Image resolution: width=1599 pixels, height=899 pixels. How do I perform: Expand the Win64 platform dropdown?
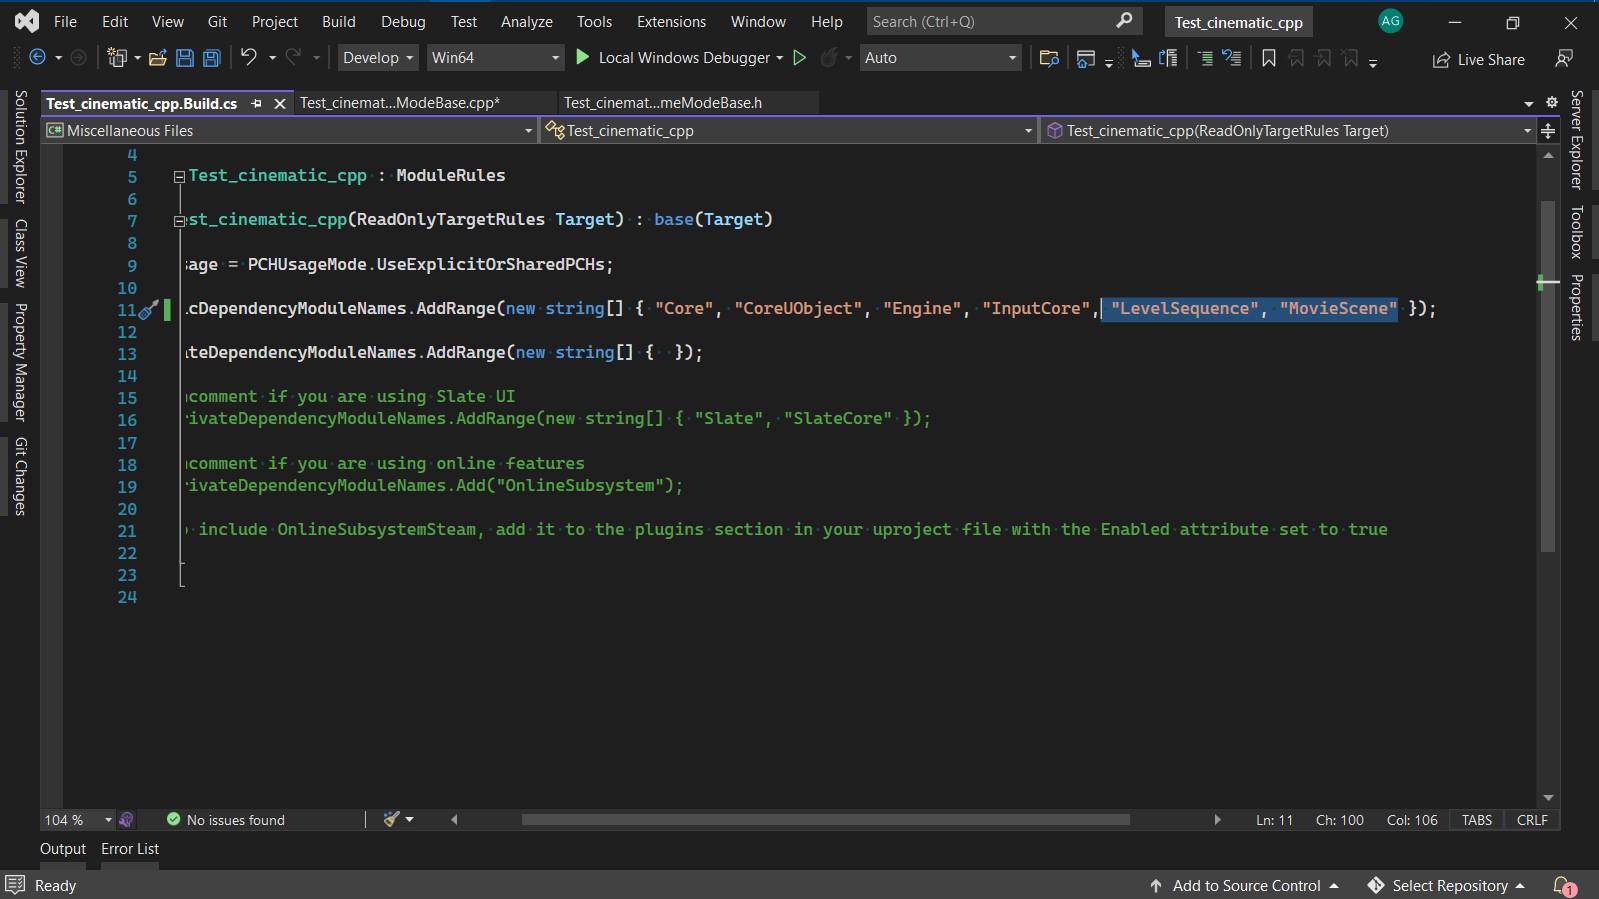click(x=495, y=58)
